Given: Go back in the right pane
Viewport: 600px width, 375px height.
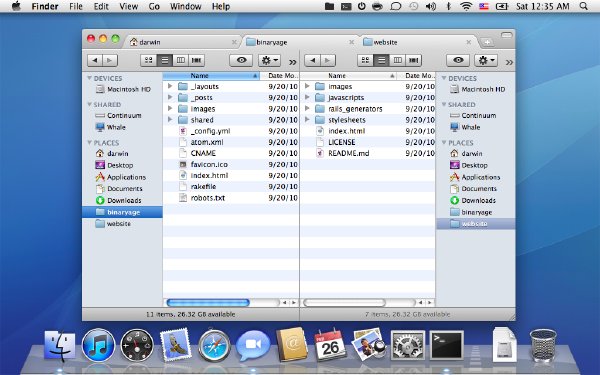Looking at the screenshot, I should tap(312, 60).
